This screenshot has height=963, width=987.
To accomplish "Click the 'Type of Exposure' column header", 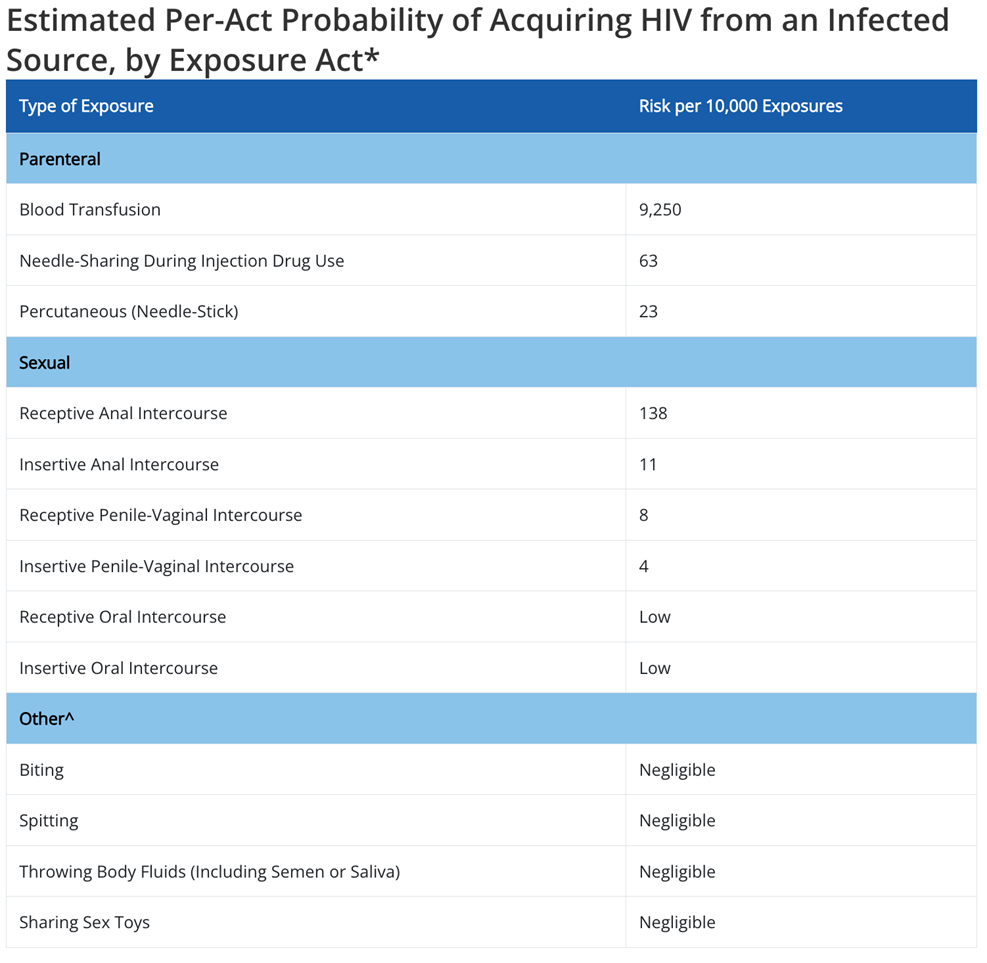I will [x=86, y=106].
